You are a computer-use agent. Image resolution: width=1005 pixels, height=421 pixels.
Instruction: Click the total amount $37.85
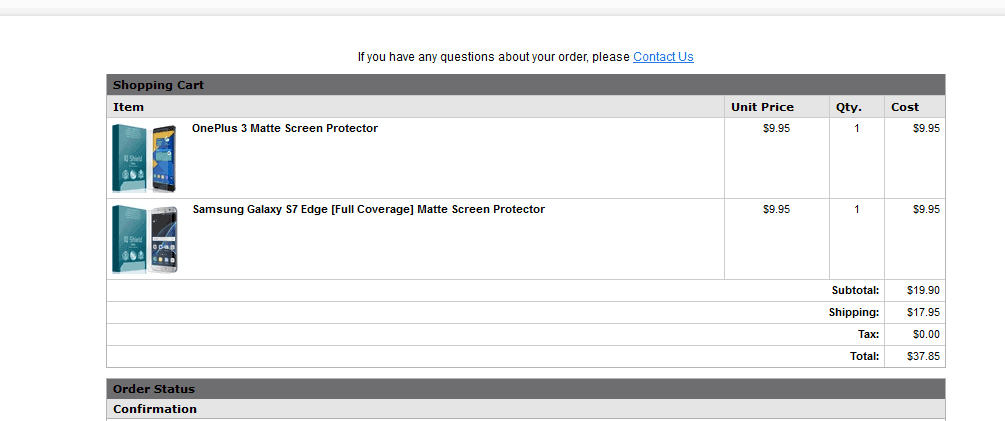(x=923, y=356)
